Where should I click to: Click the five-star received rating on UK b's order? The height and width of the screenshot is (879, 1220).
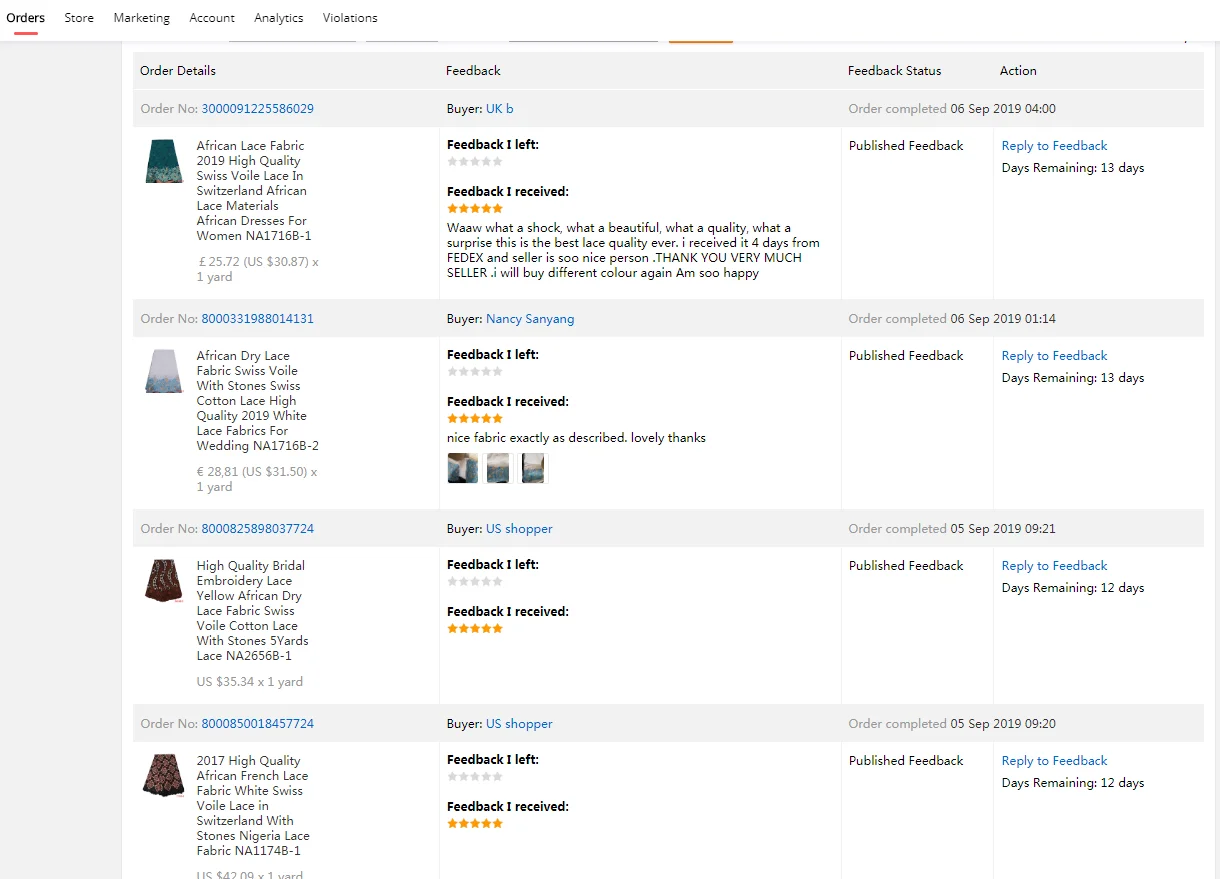[475, 209]
